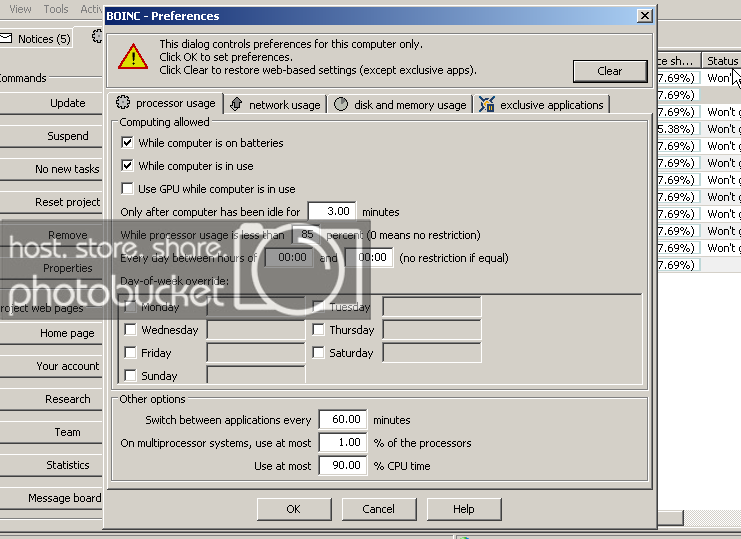Enable 'Use GPU while computer is in use'
Viewport: 741px width, 539px height.
(x=127, y=189)
